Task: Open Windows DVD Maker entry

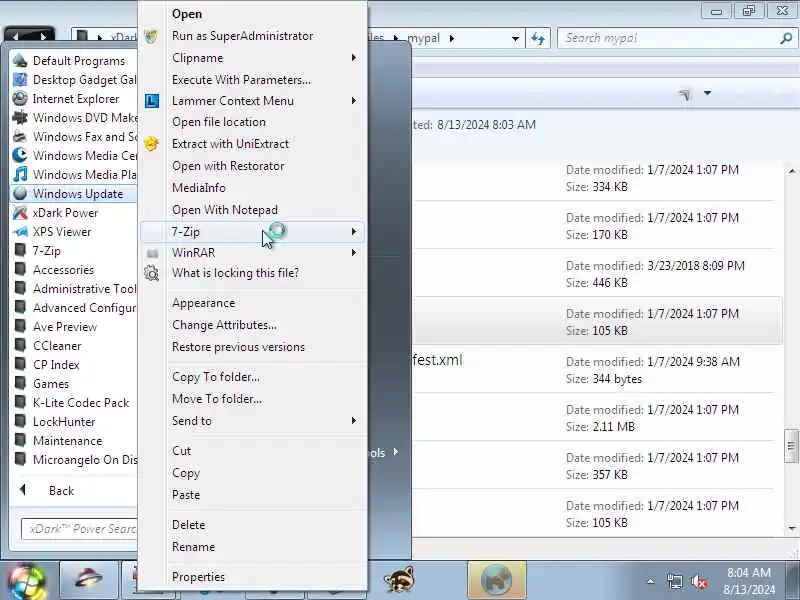Action: (x=74, y=118)
